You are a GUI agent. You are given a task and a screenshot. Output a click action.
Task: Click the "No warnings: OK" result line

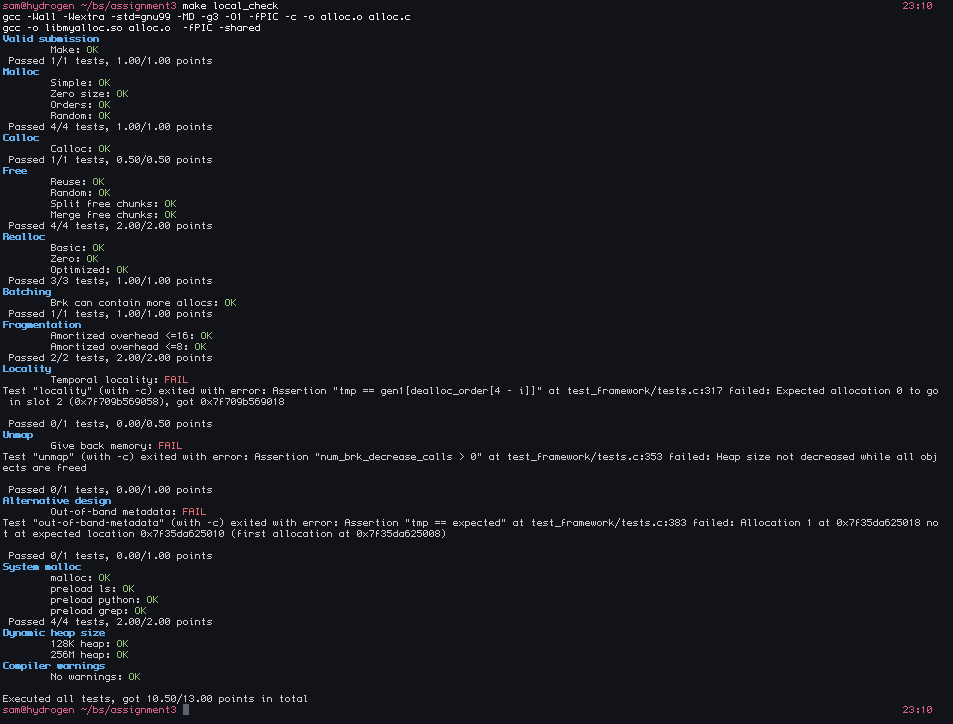tap(95, 677)
